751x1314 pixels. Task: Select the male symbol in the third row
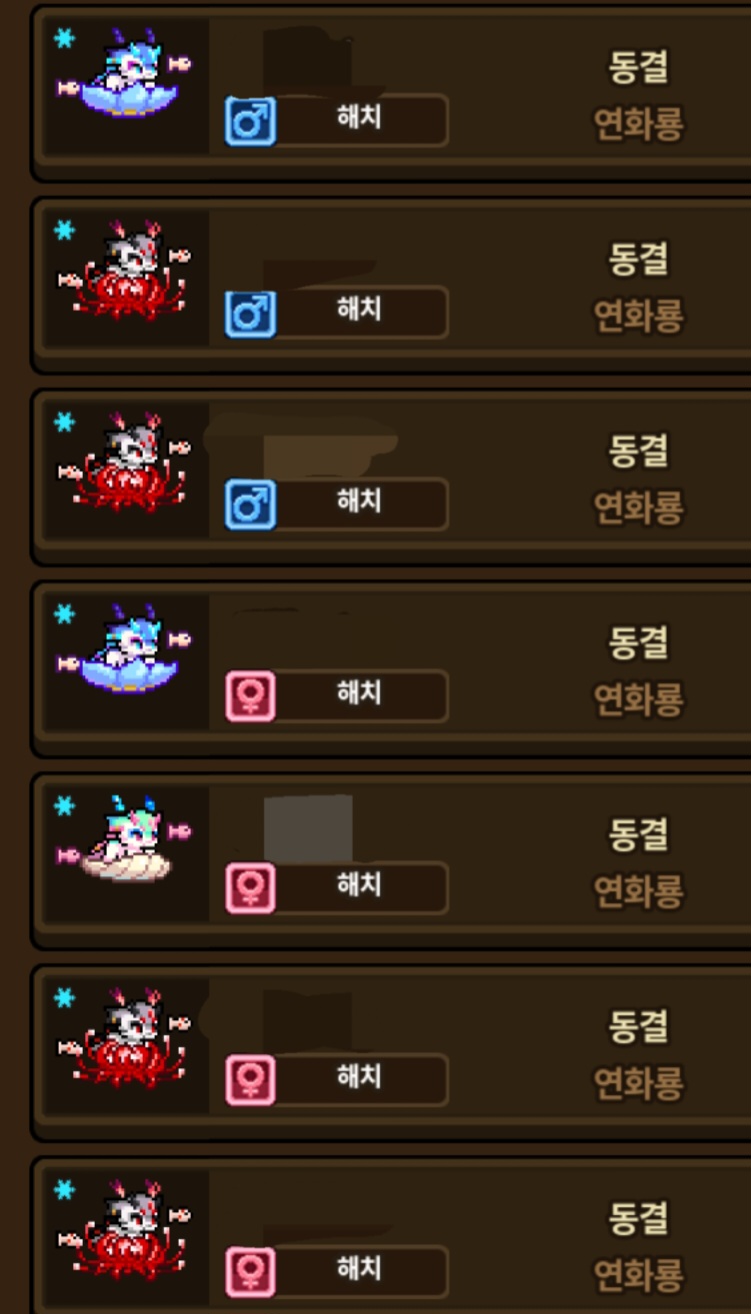250,504
